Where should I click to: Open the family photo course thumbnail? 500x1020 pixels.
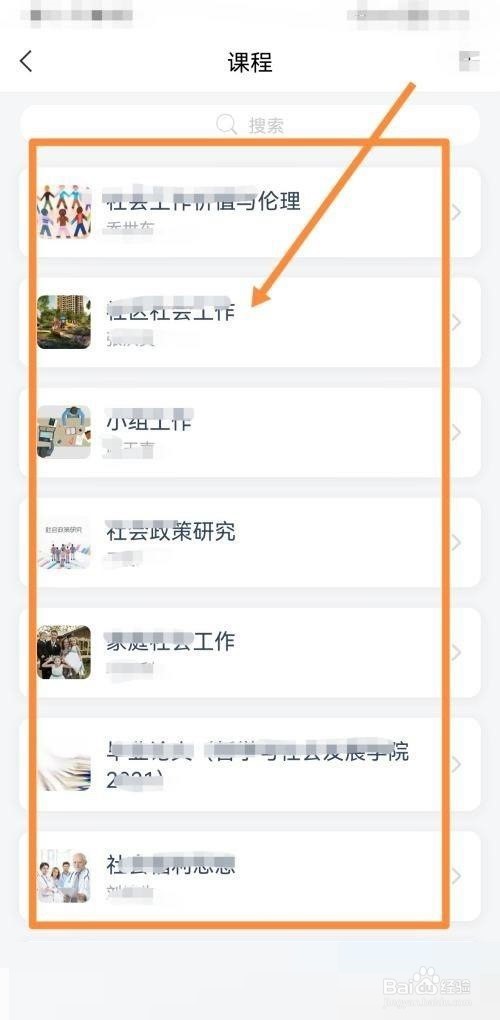(x=64, y=652)
